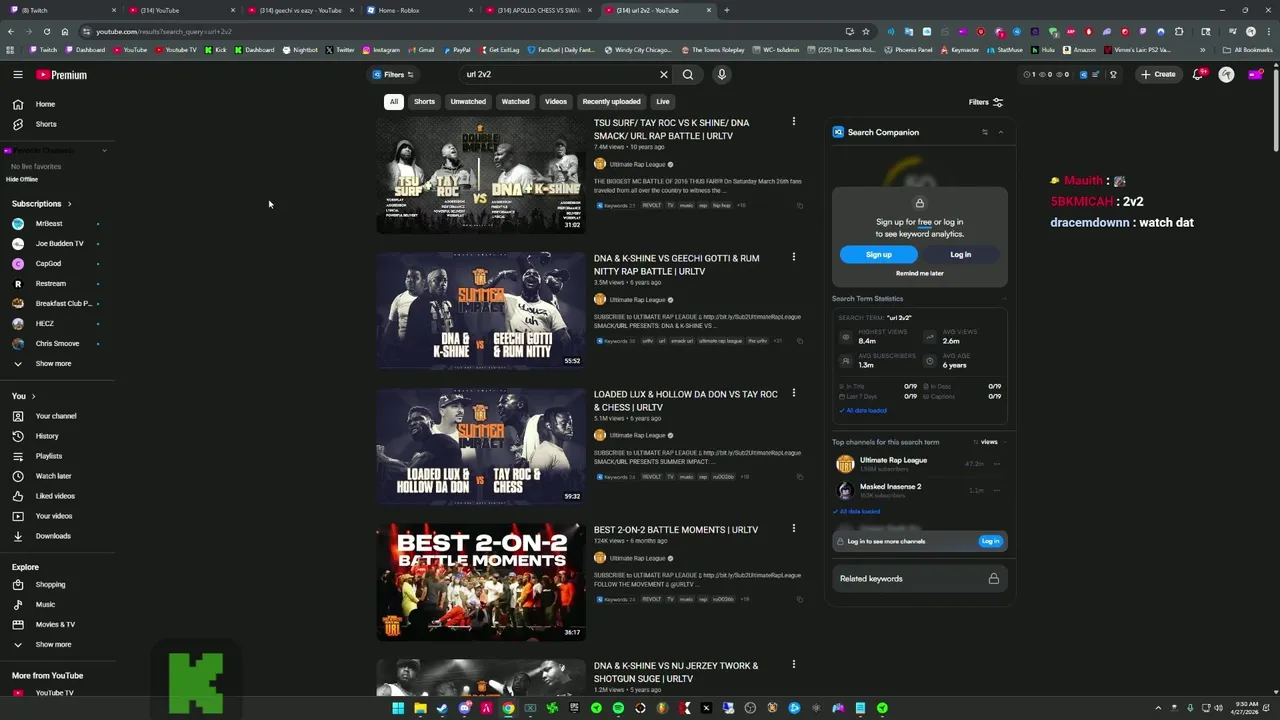Open options for Tsu Surf/Tay Roc video
Viewport: 1280px width, 720px height.
click(794, 122)
